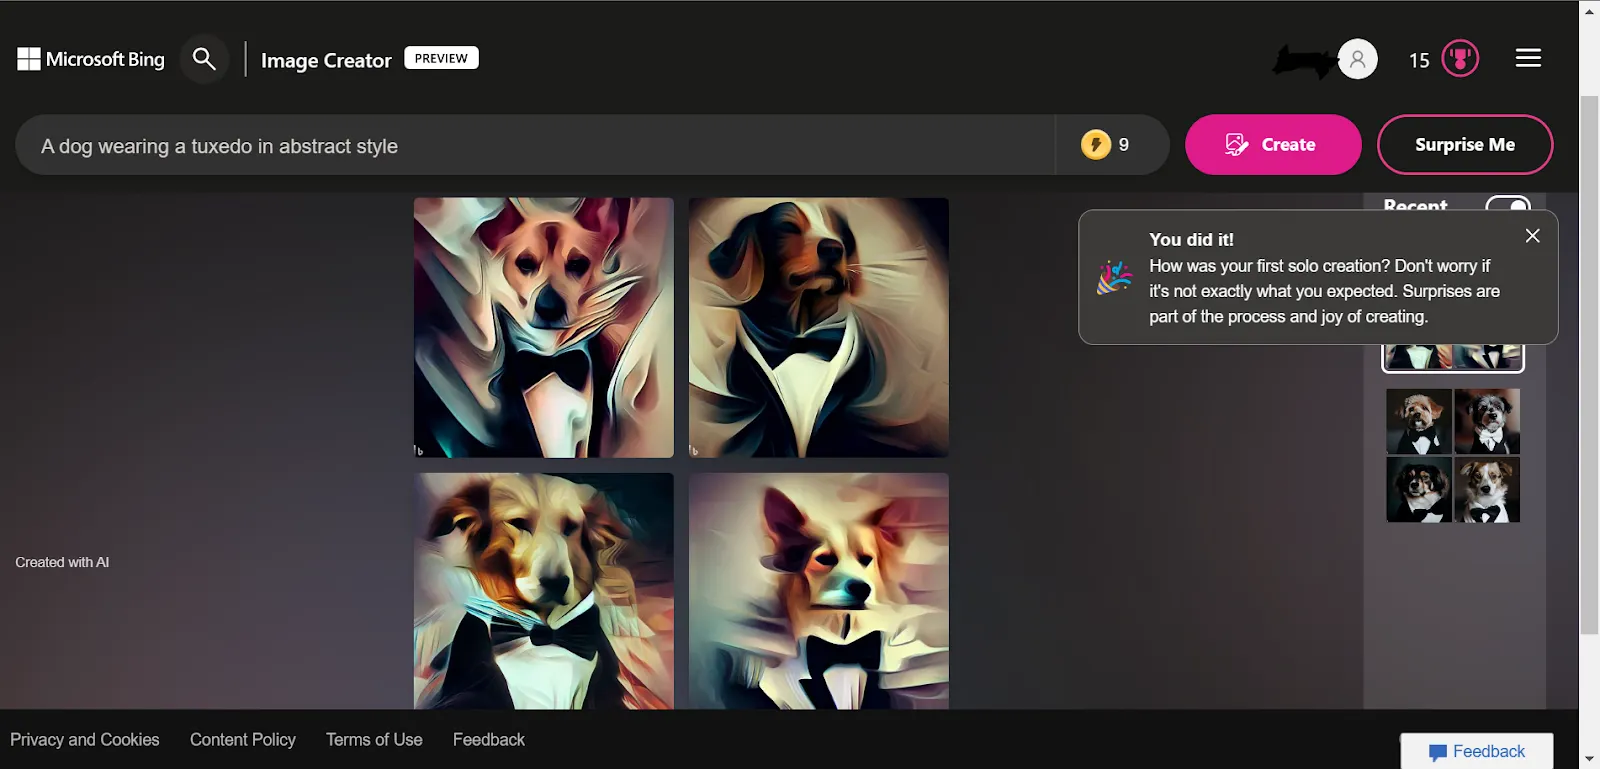Click the Microsoft Bing logo
This screenshot has height=769, width=1600.
tap(91, 60)
